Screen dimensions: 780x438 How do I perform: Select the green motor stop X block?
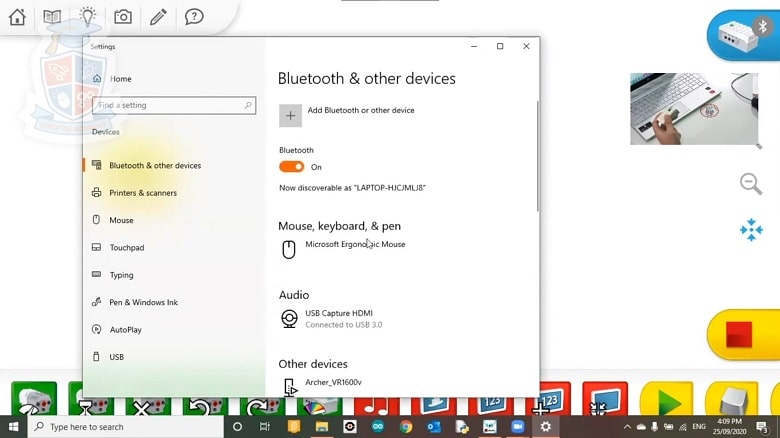(148, 406)
